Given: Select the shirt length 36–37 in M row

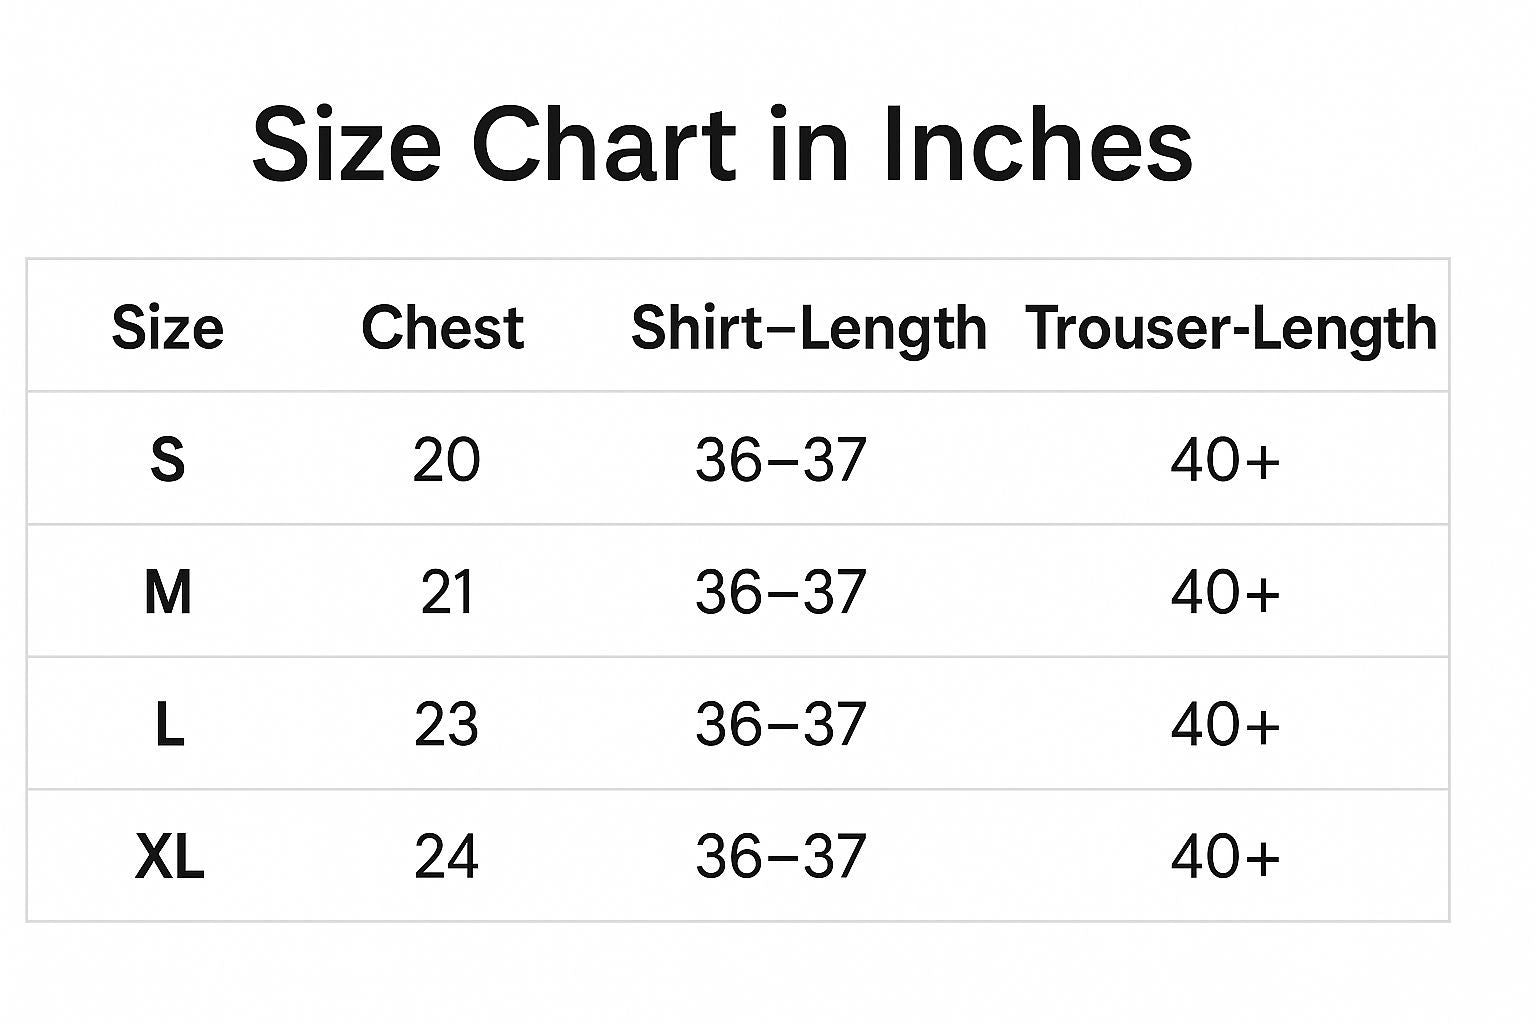Looking at the screenshot, I should pyautogui.click(x=780, y=592).
